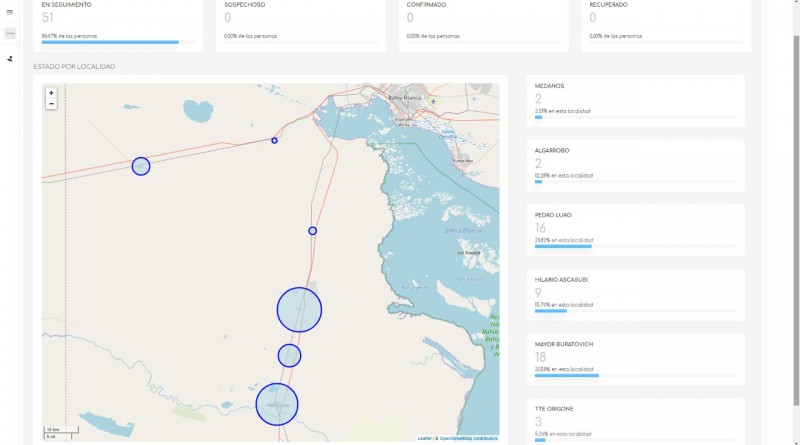Click the PEDRO LURO locality card

pyautogui.click(x=635, y=230)
